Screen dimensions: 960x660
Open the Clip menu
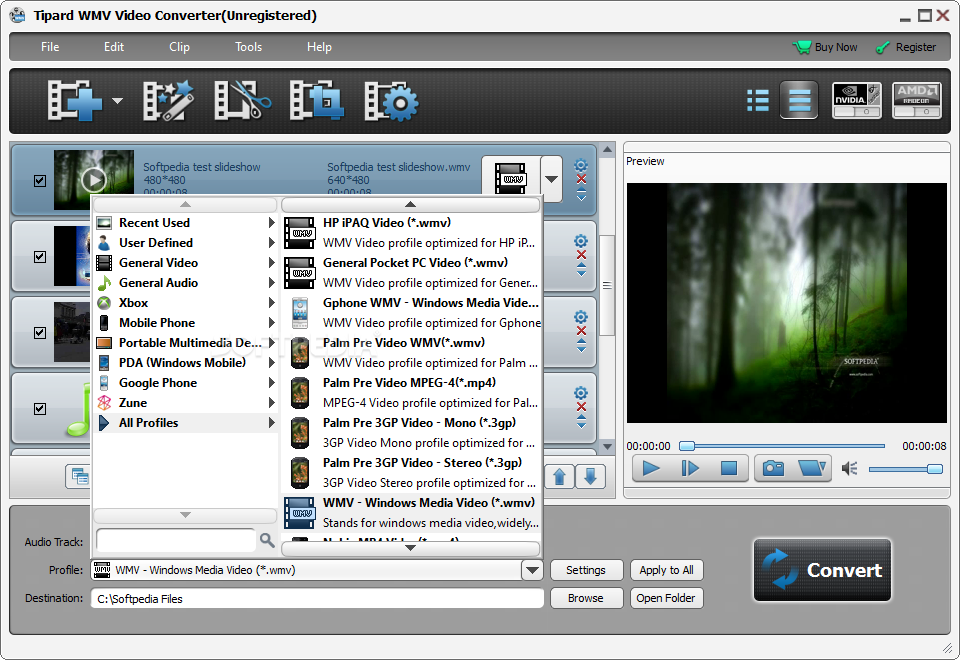click(179, 47)
